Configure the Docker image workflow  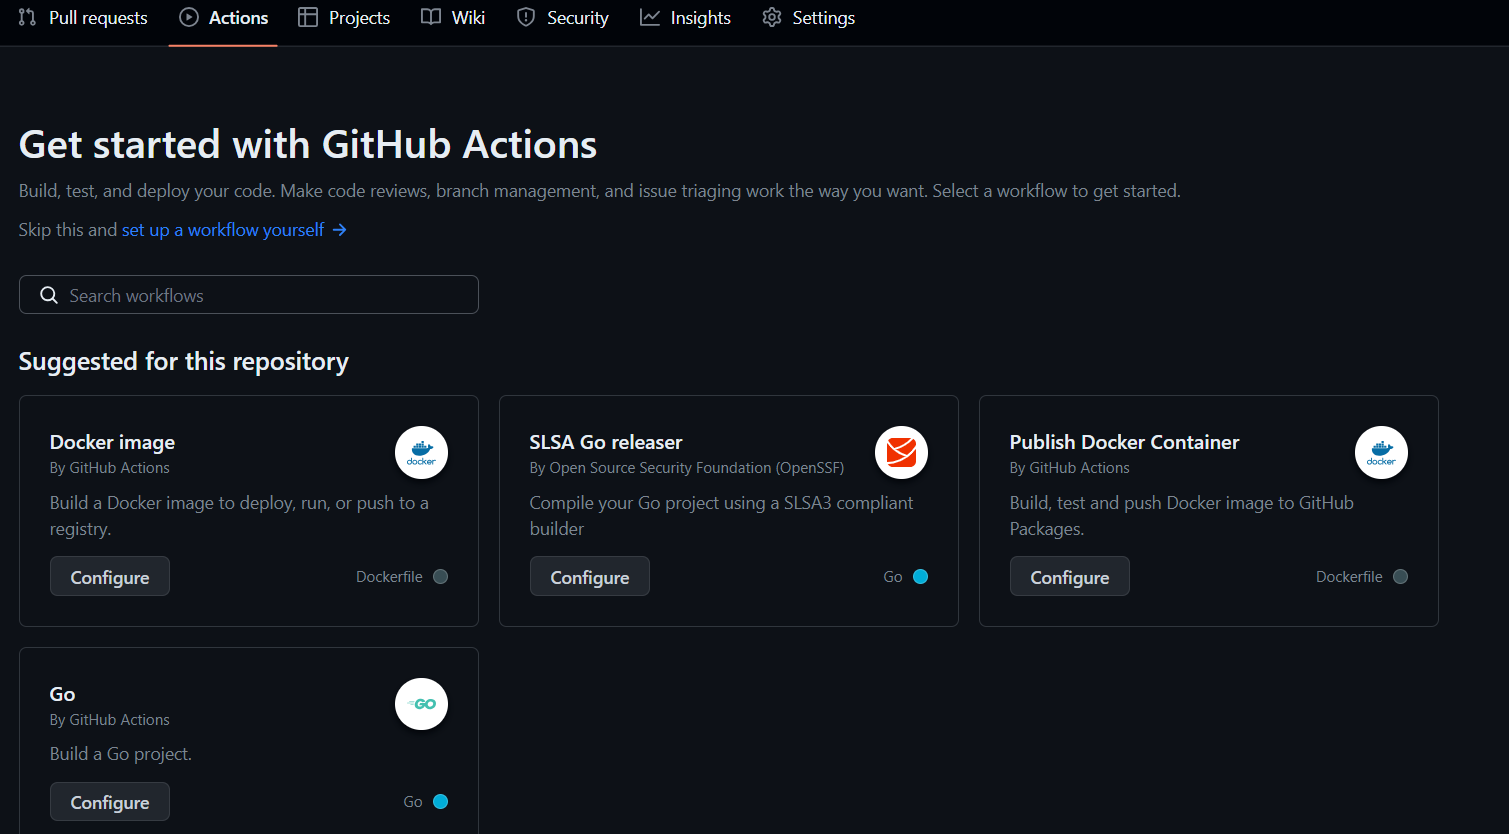click(x=110, y=577)
